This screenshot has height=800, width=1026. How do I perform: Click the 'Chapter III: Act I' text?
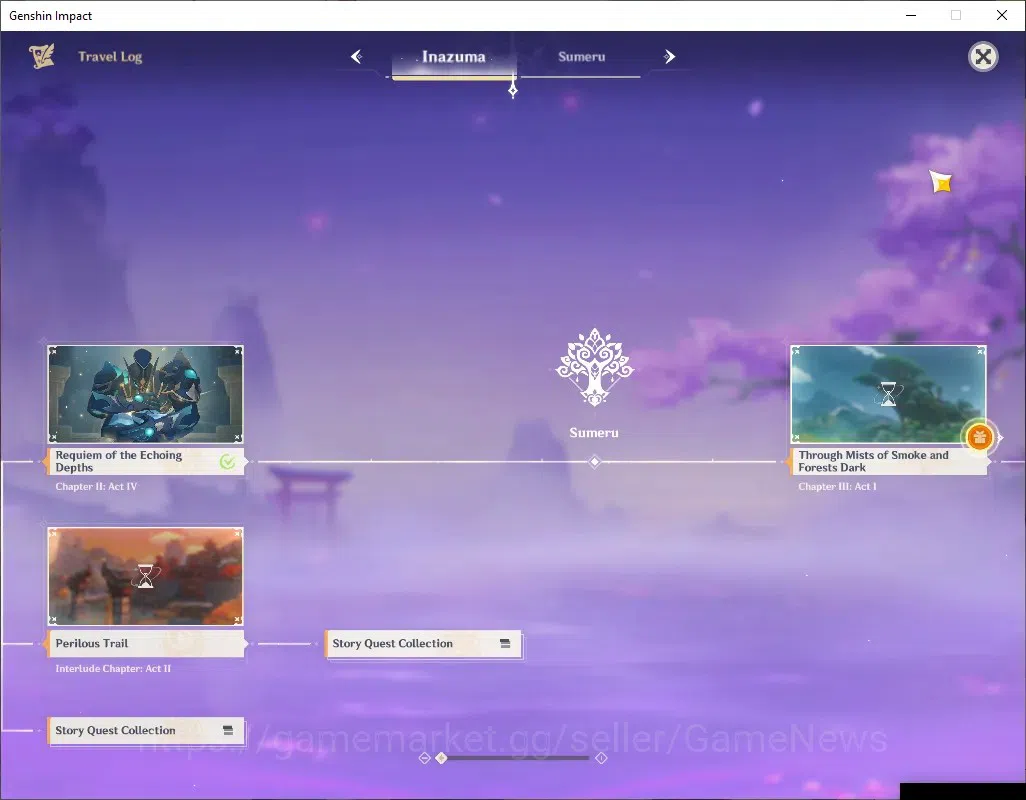(x=838, y=487)
